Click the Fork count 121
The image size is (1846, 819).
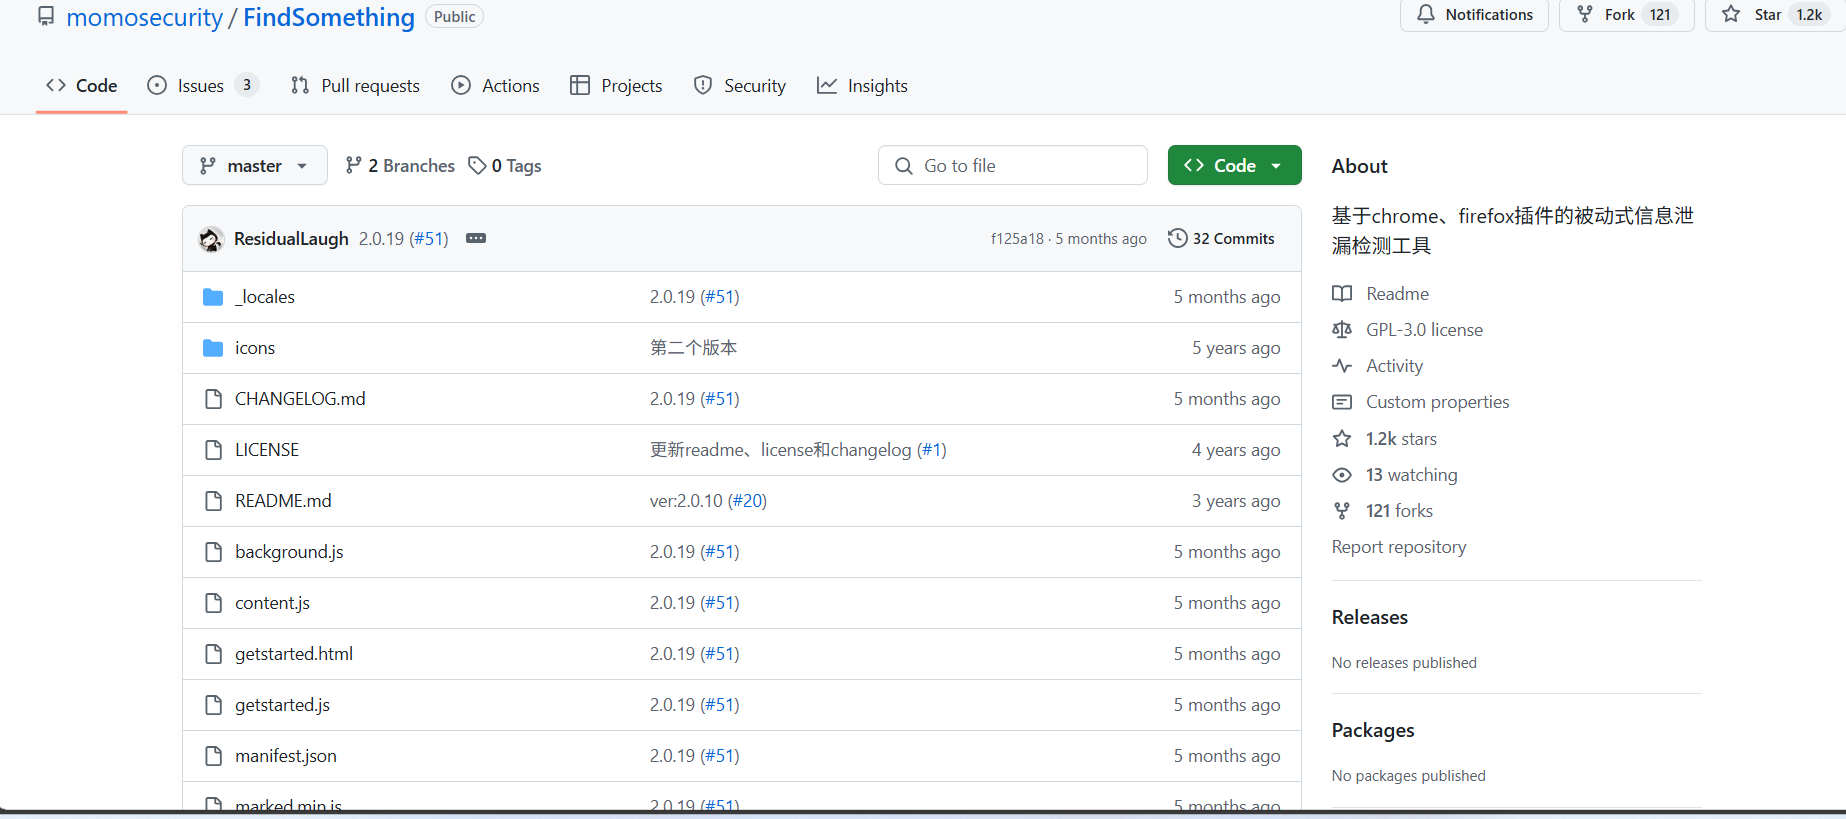pyautogui.click(x=1661, y=15)
